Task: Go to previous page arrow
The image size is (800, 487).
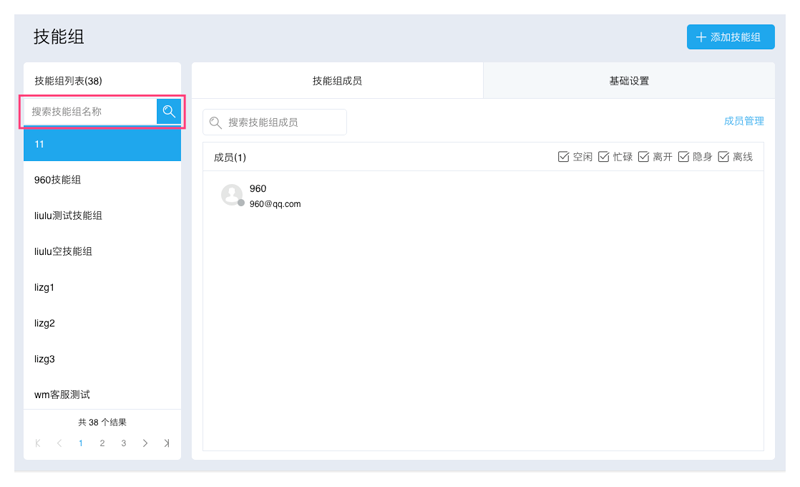Action: [x=59, y=443]
